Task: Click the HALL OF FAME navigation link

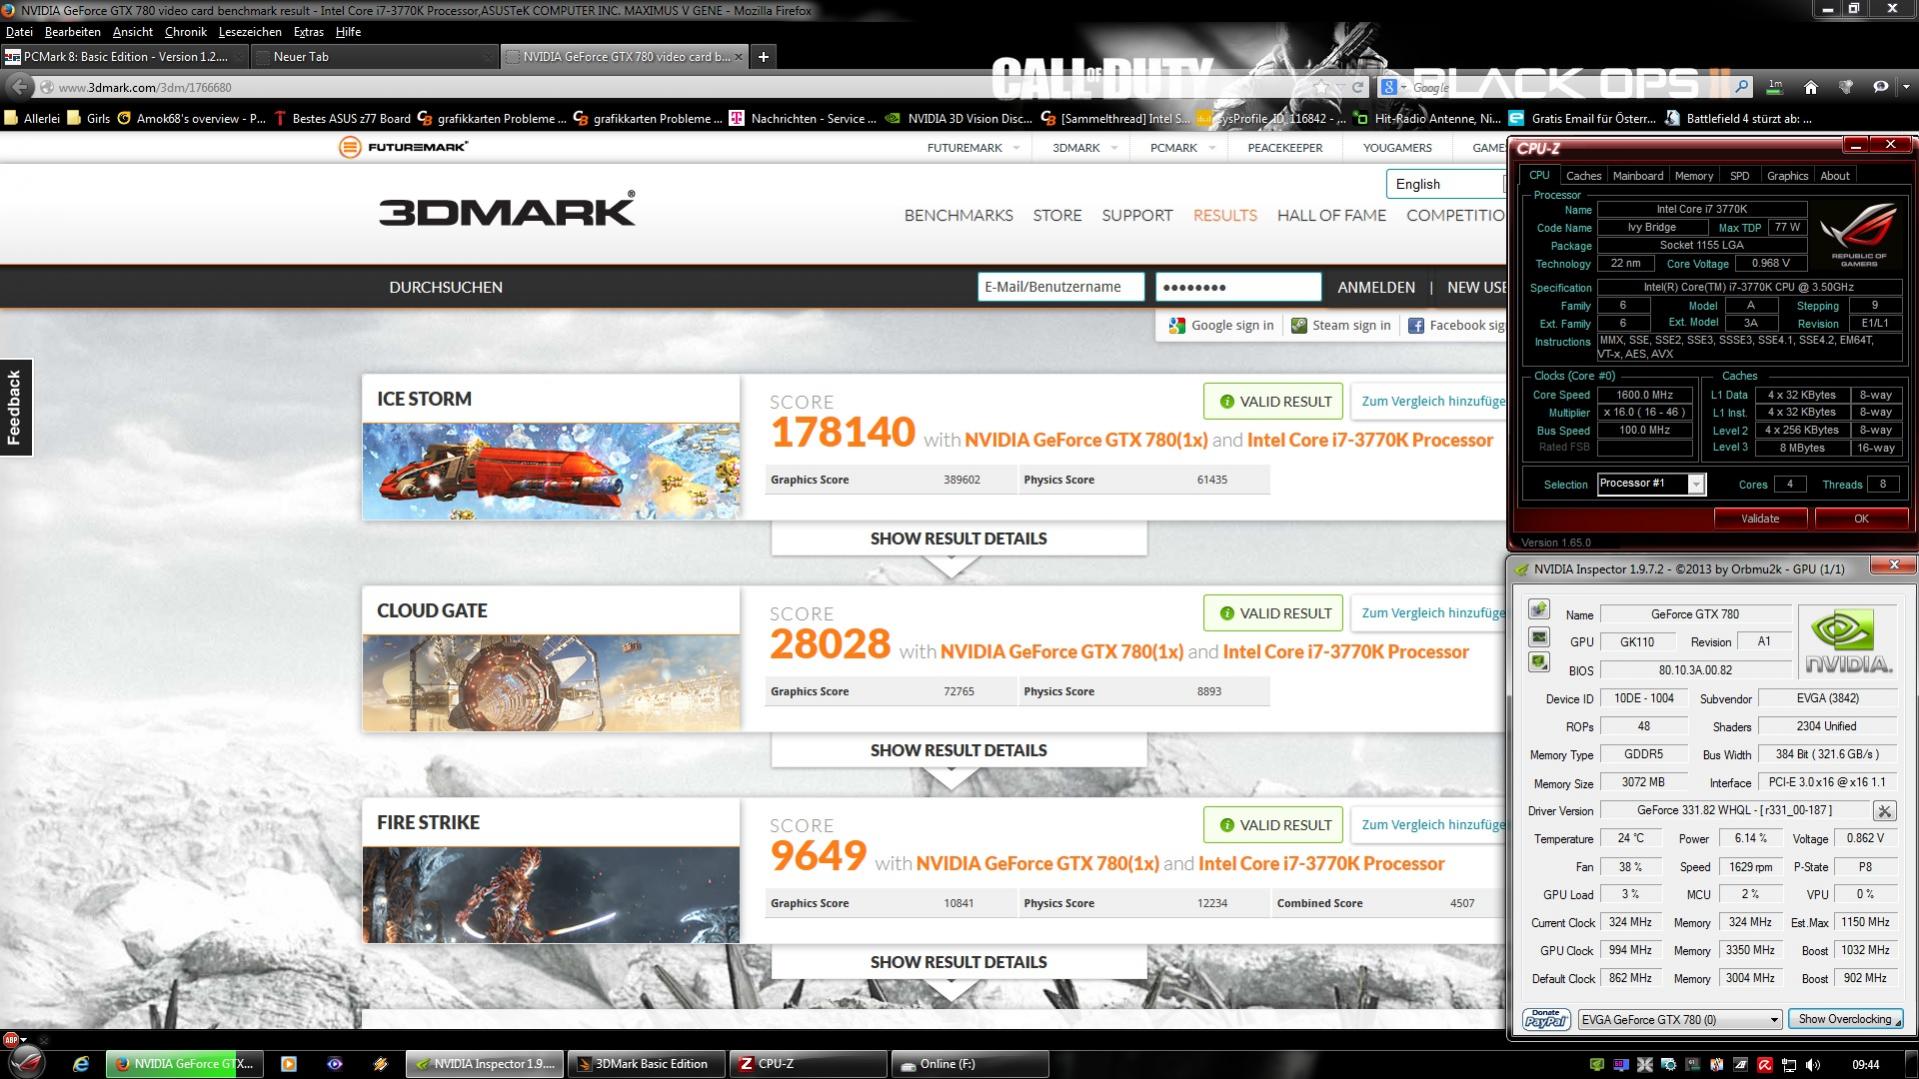Action: pos(1331,215)
